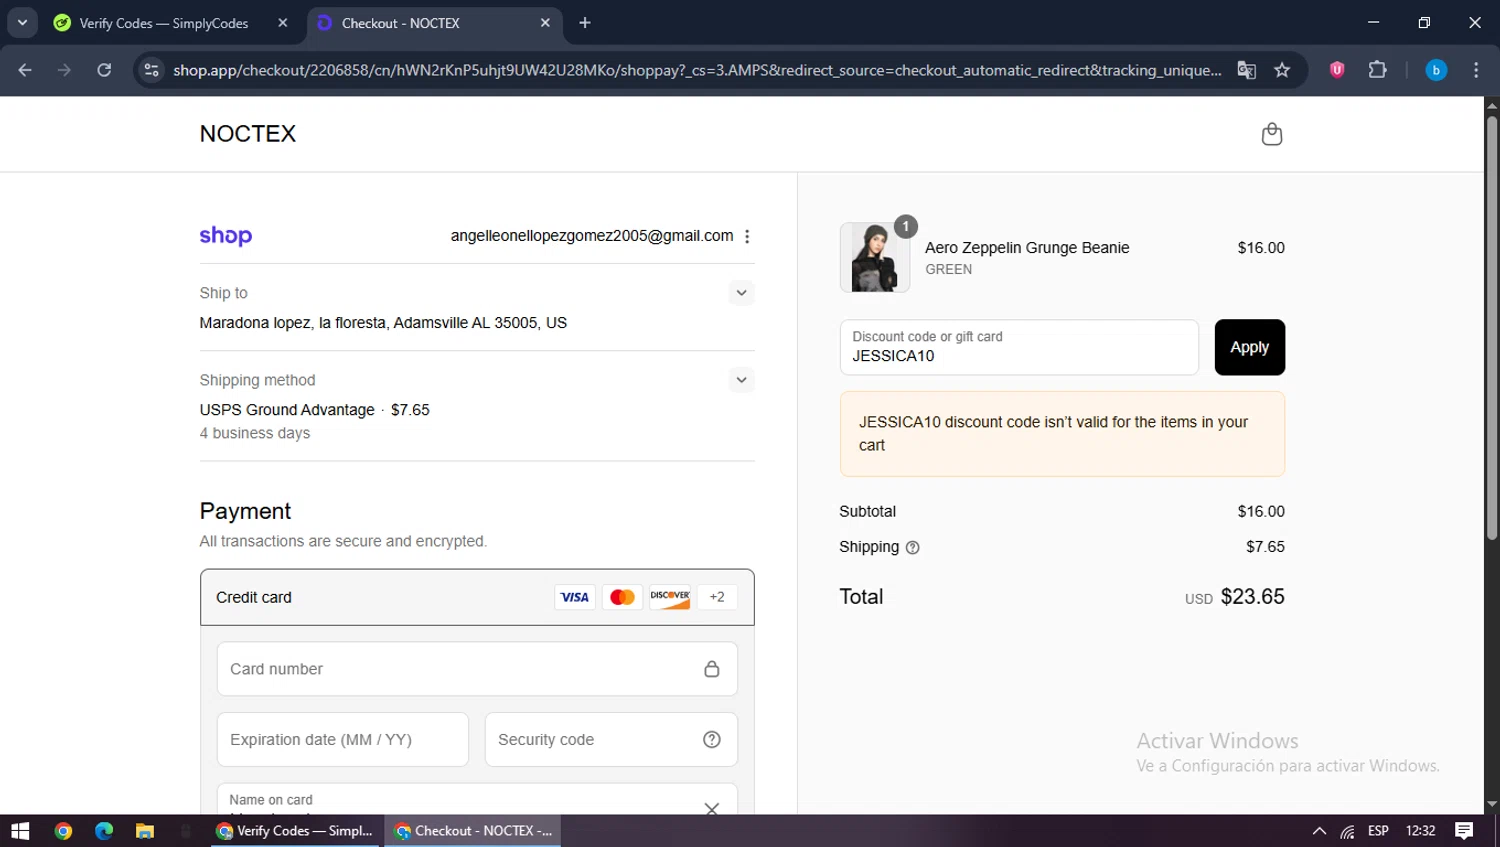Screen dimensions: 1500x847
Task: Open the Chrome three-dot menu
Action: [1476, 70]
